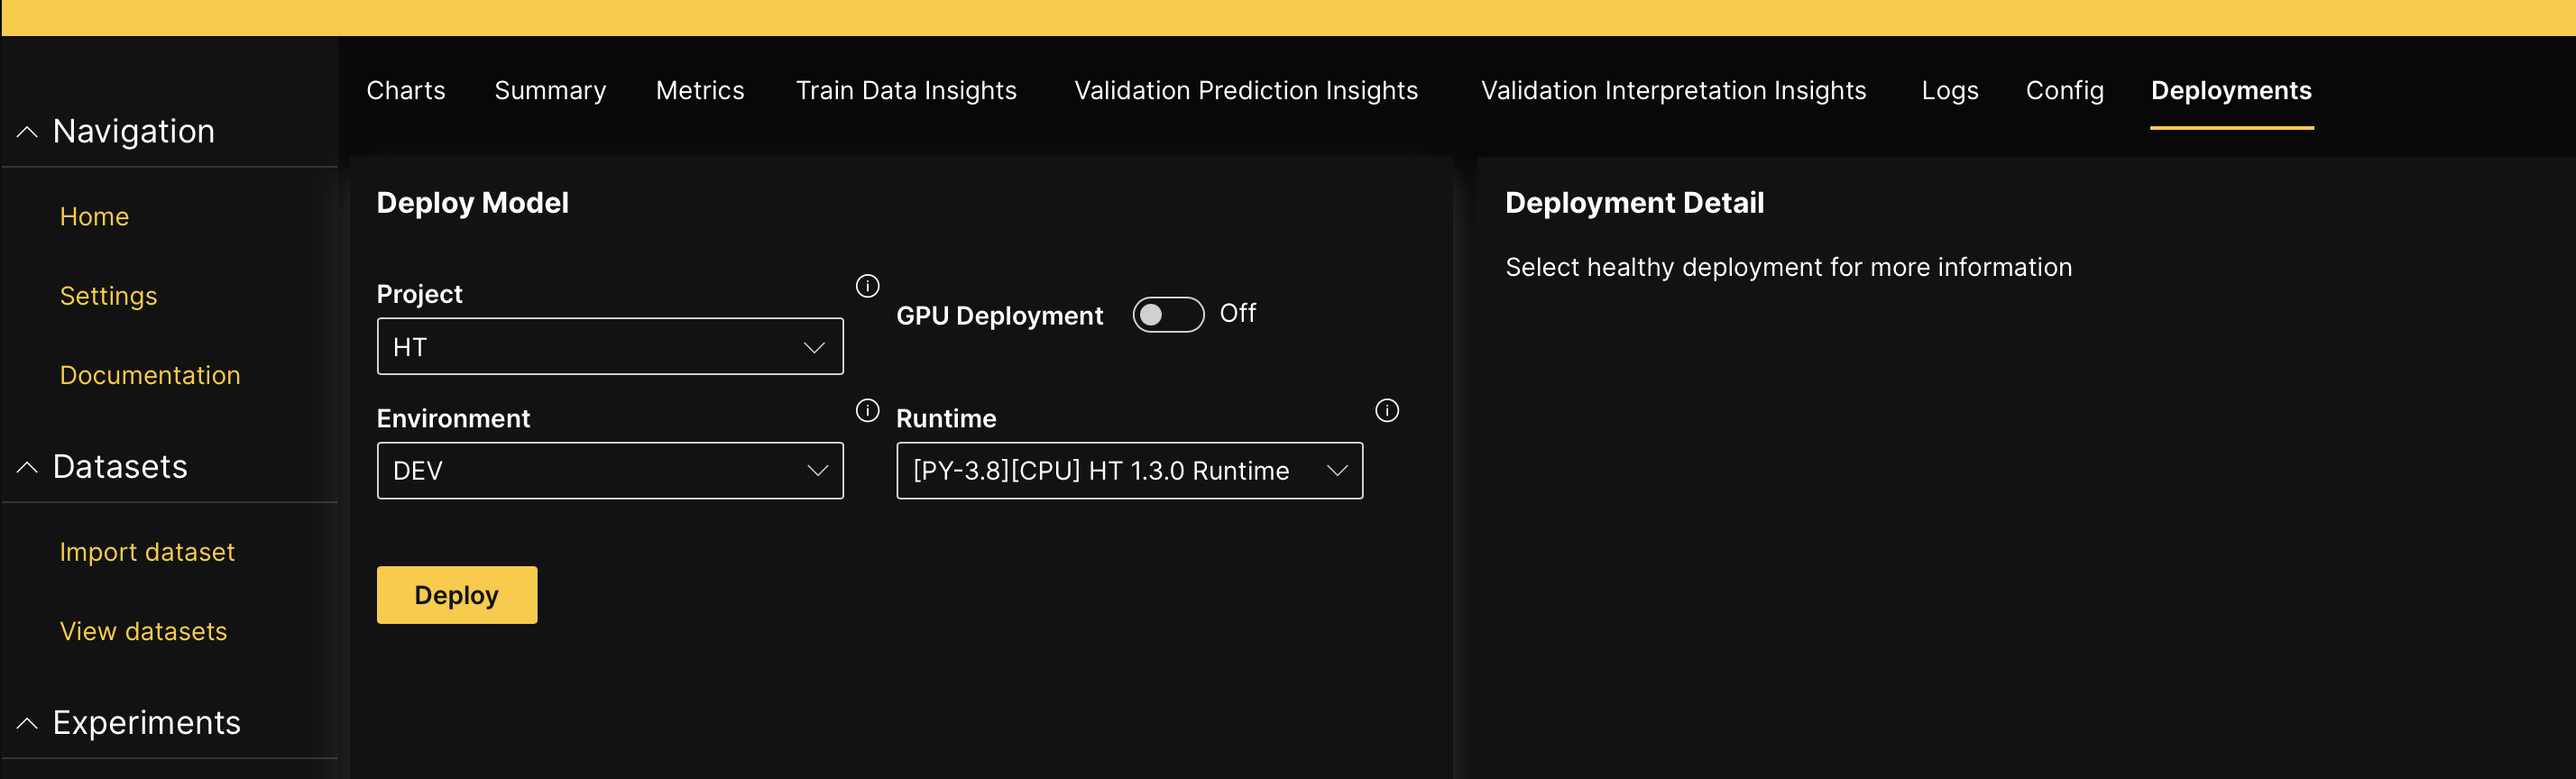2576x779 pixels.
Task: Go to Home in the sidebar
Action: [x=94, y=216]
